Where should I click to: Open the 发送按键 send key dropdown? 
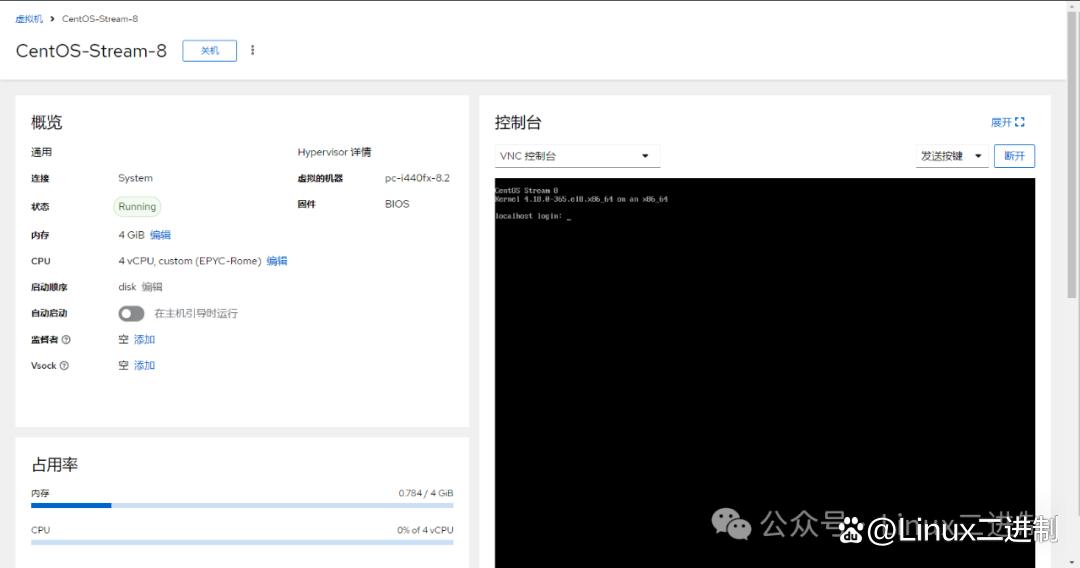click(x=952, y=156)
